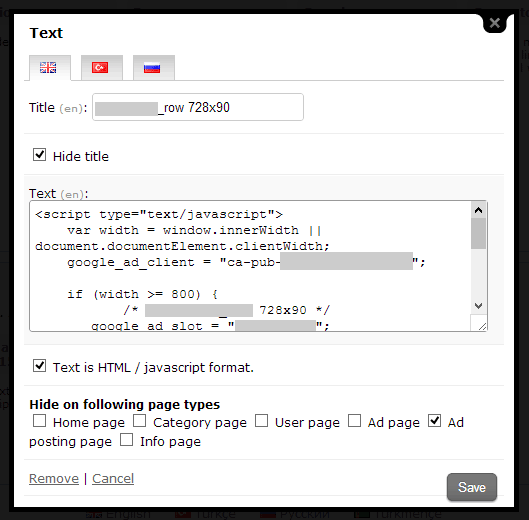Click the textarea scroll up arrow
This screenshot has width=529, height=520.
pos(478,211)
